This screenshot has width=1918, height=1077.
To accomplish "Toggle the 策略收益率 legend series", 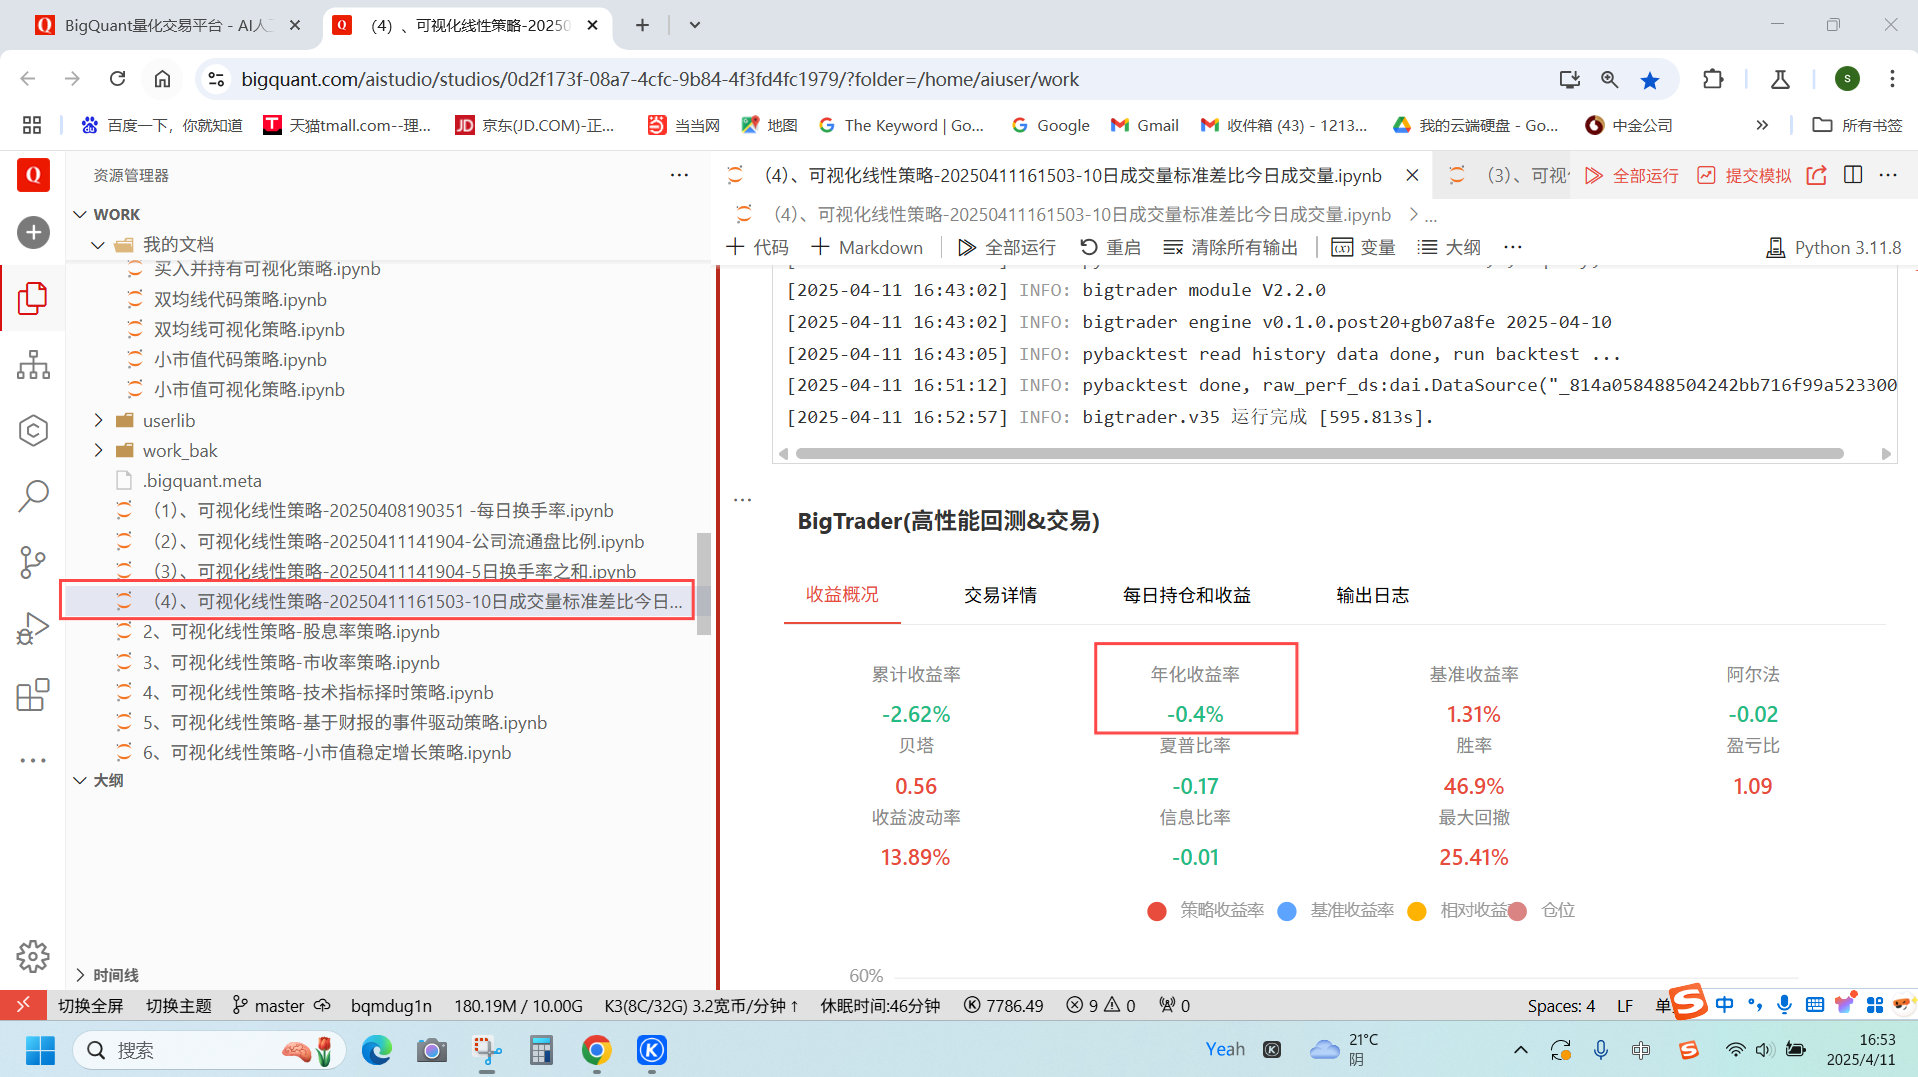I will click(x=1206, y=910).
